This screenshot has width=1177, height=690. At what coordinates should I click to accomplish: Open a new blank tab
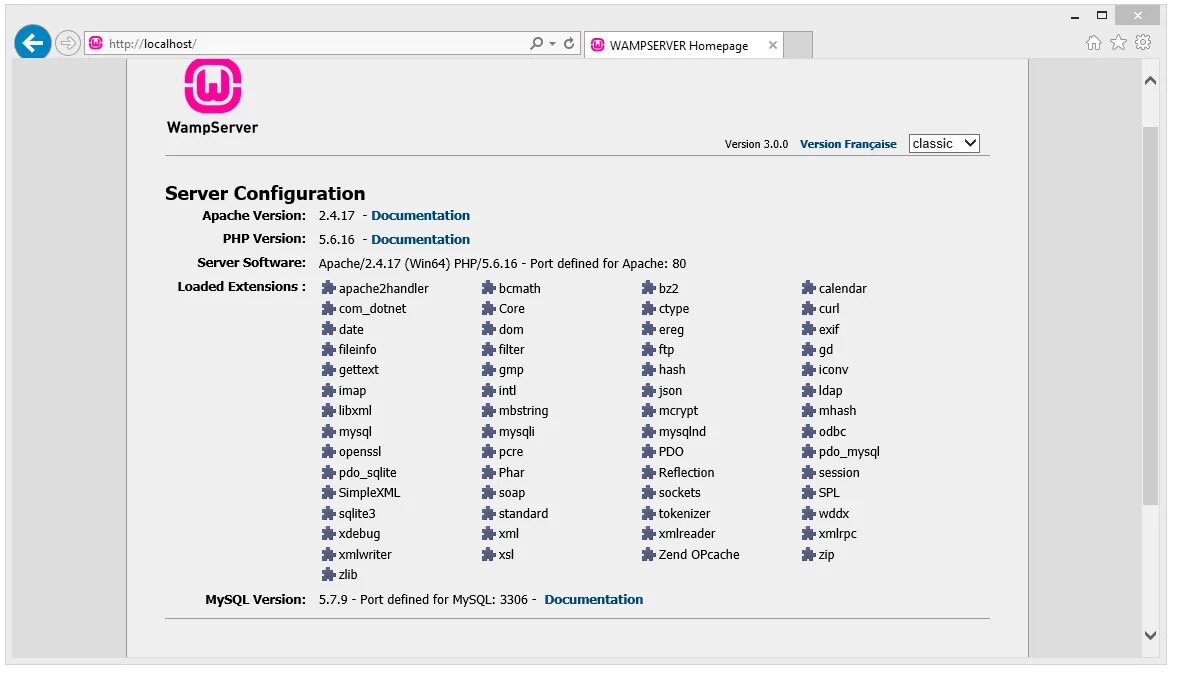click(798, 46)
